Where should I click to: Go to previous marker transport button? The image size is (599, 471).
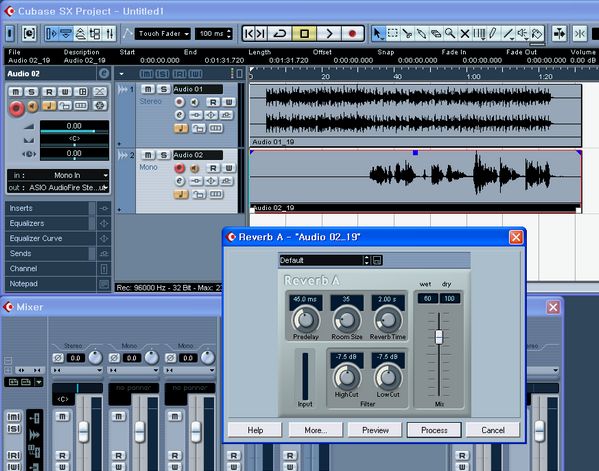point(249,34)
